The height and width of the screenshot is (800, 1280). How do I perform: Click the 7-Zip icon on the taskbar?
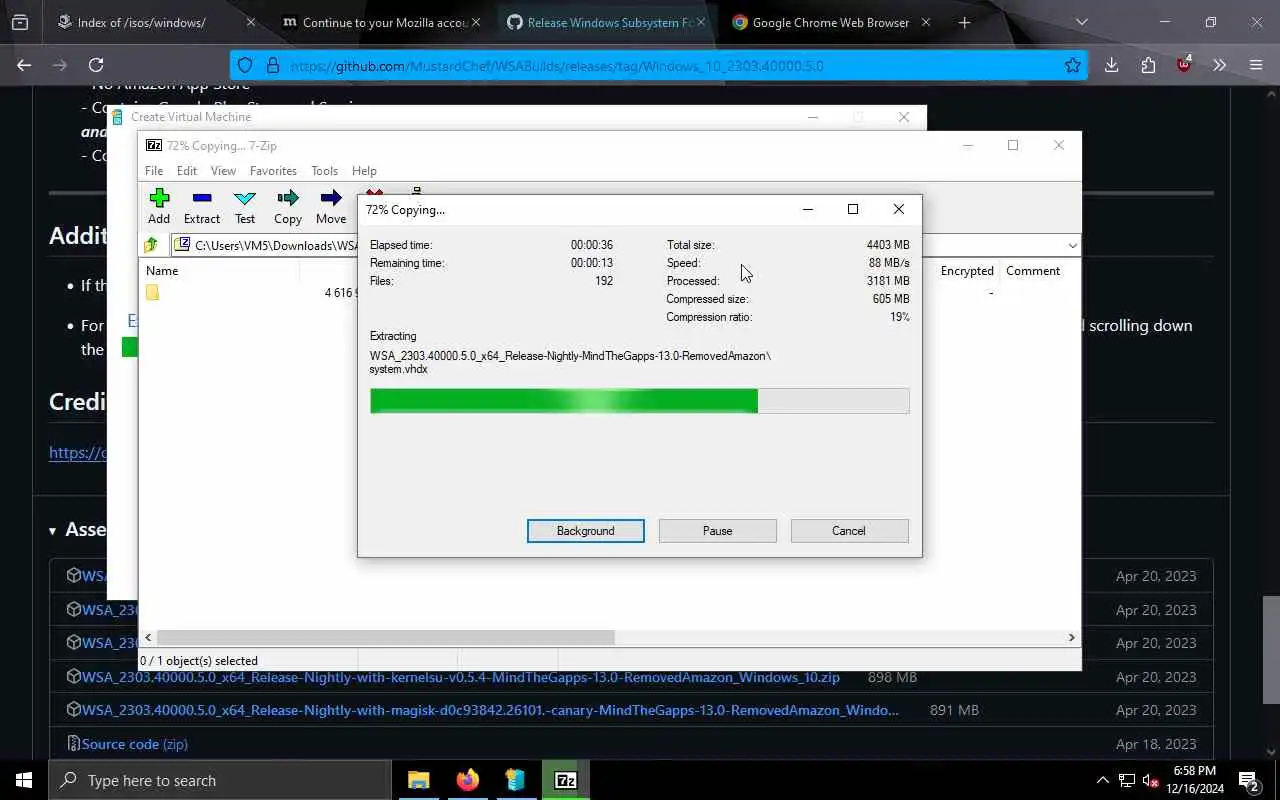[x=565, y=780]
